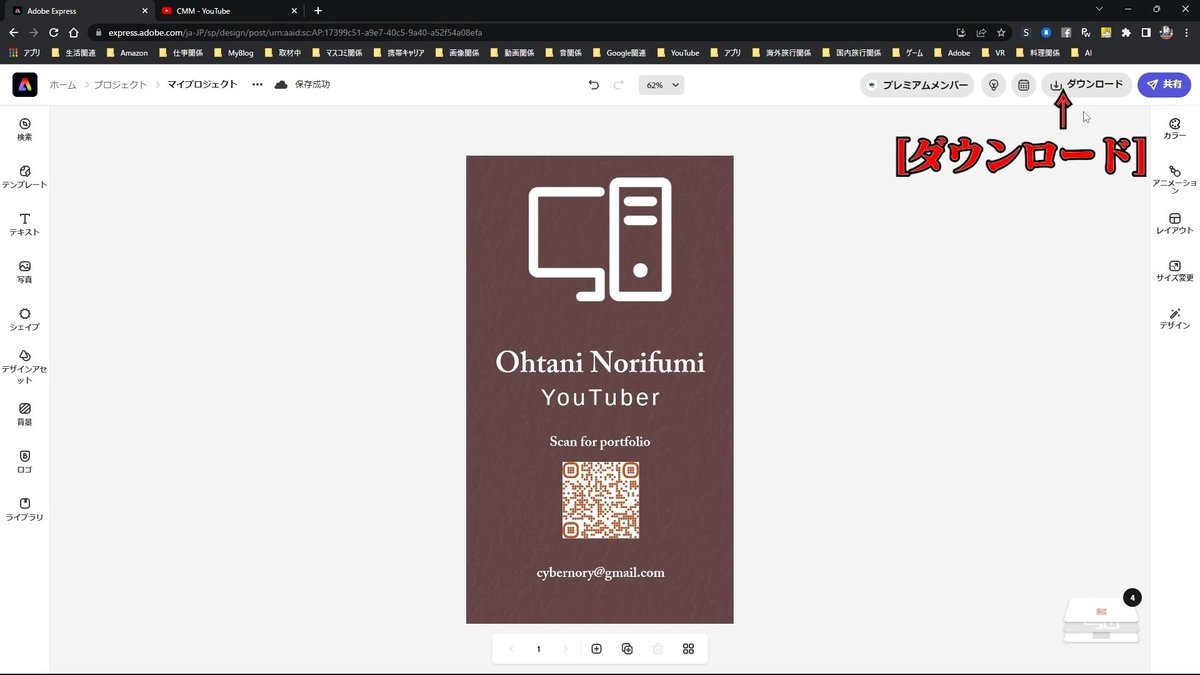Click the Download (ダウンロード) button
This screenshot has height=675, width=1200.
pyautogui.click(x=1087, y=85)
